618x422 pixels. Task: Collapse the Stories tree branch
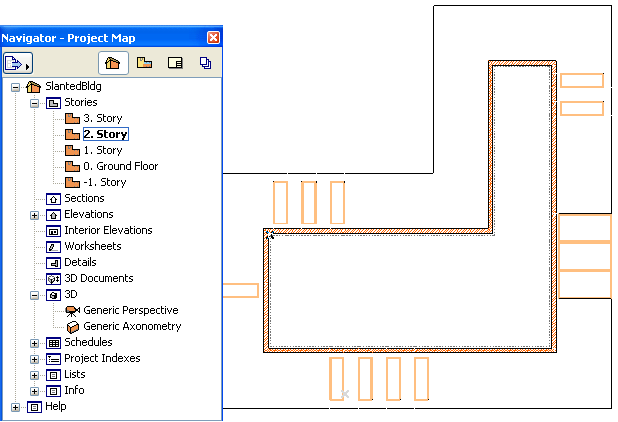click(x=35, y=103)
